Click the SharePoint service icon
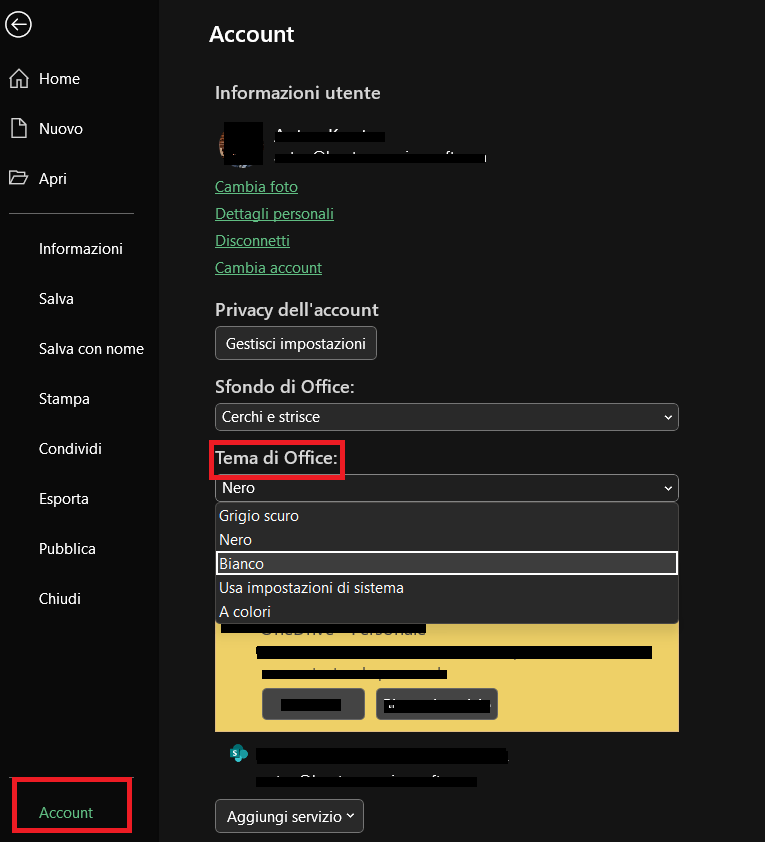 (x=238, y=753)
